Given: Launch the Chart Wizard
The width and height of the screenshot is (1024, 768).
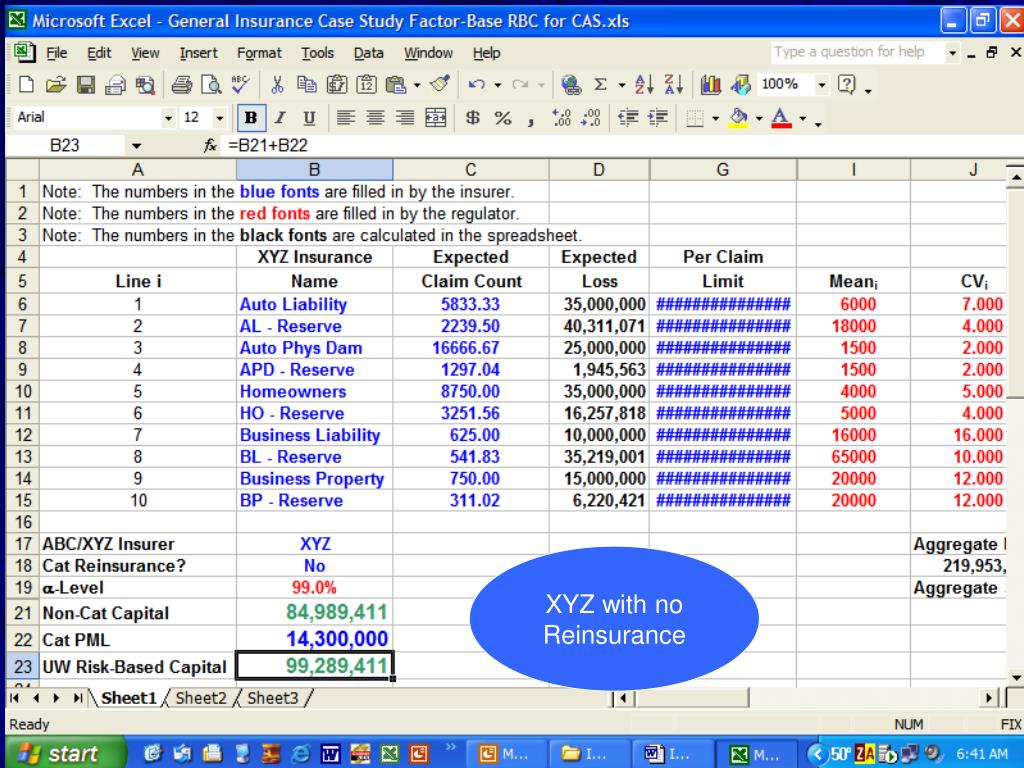Looking at the screenshot, I should [x=711, y=84].
